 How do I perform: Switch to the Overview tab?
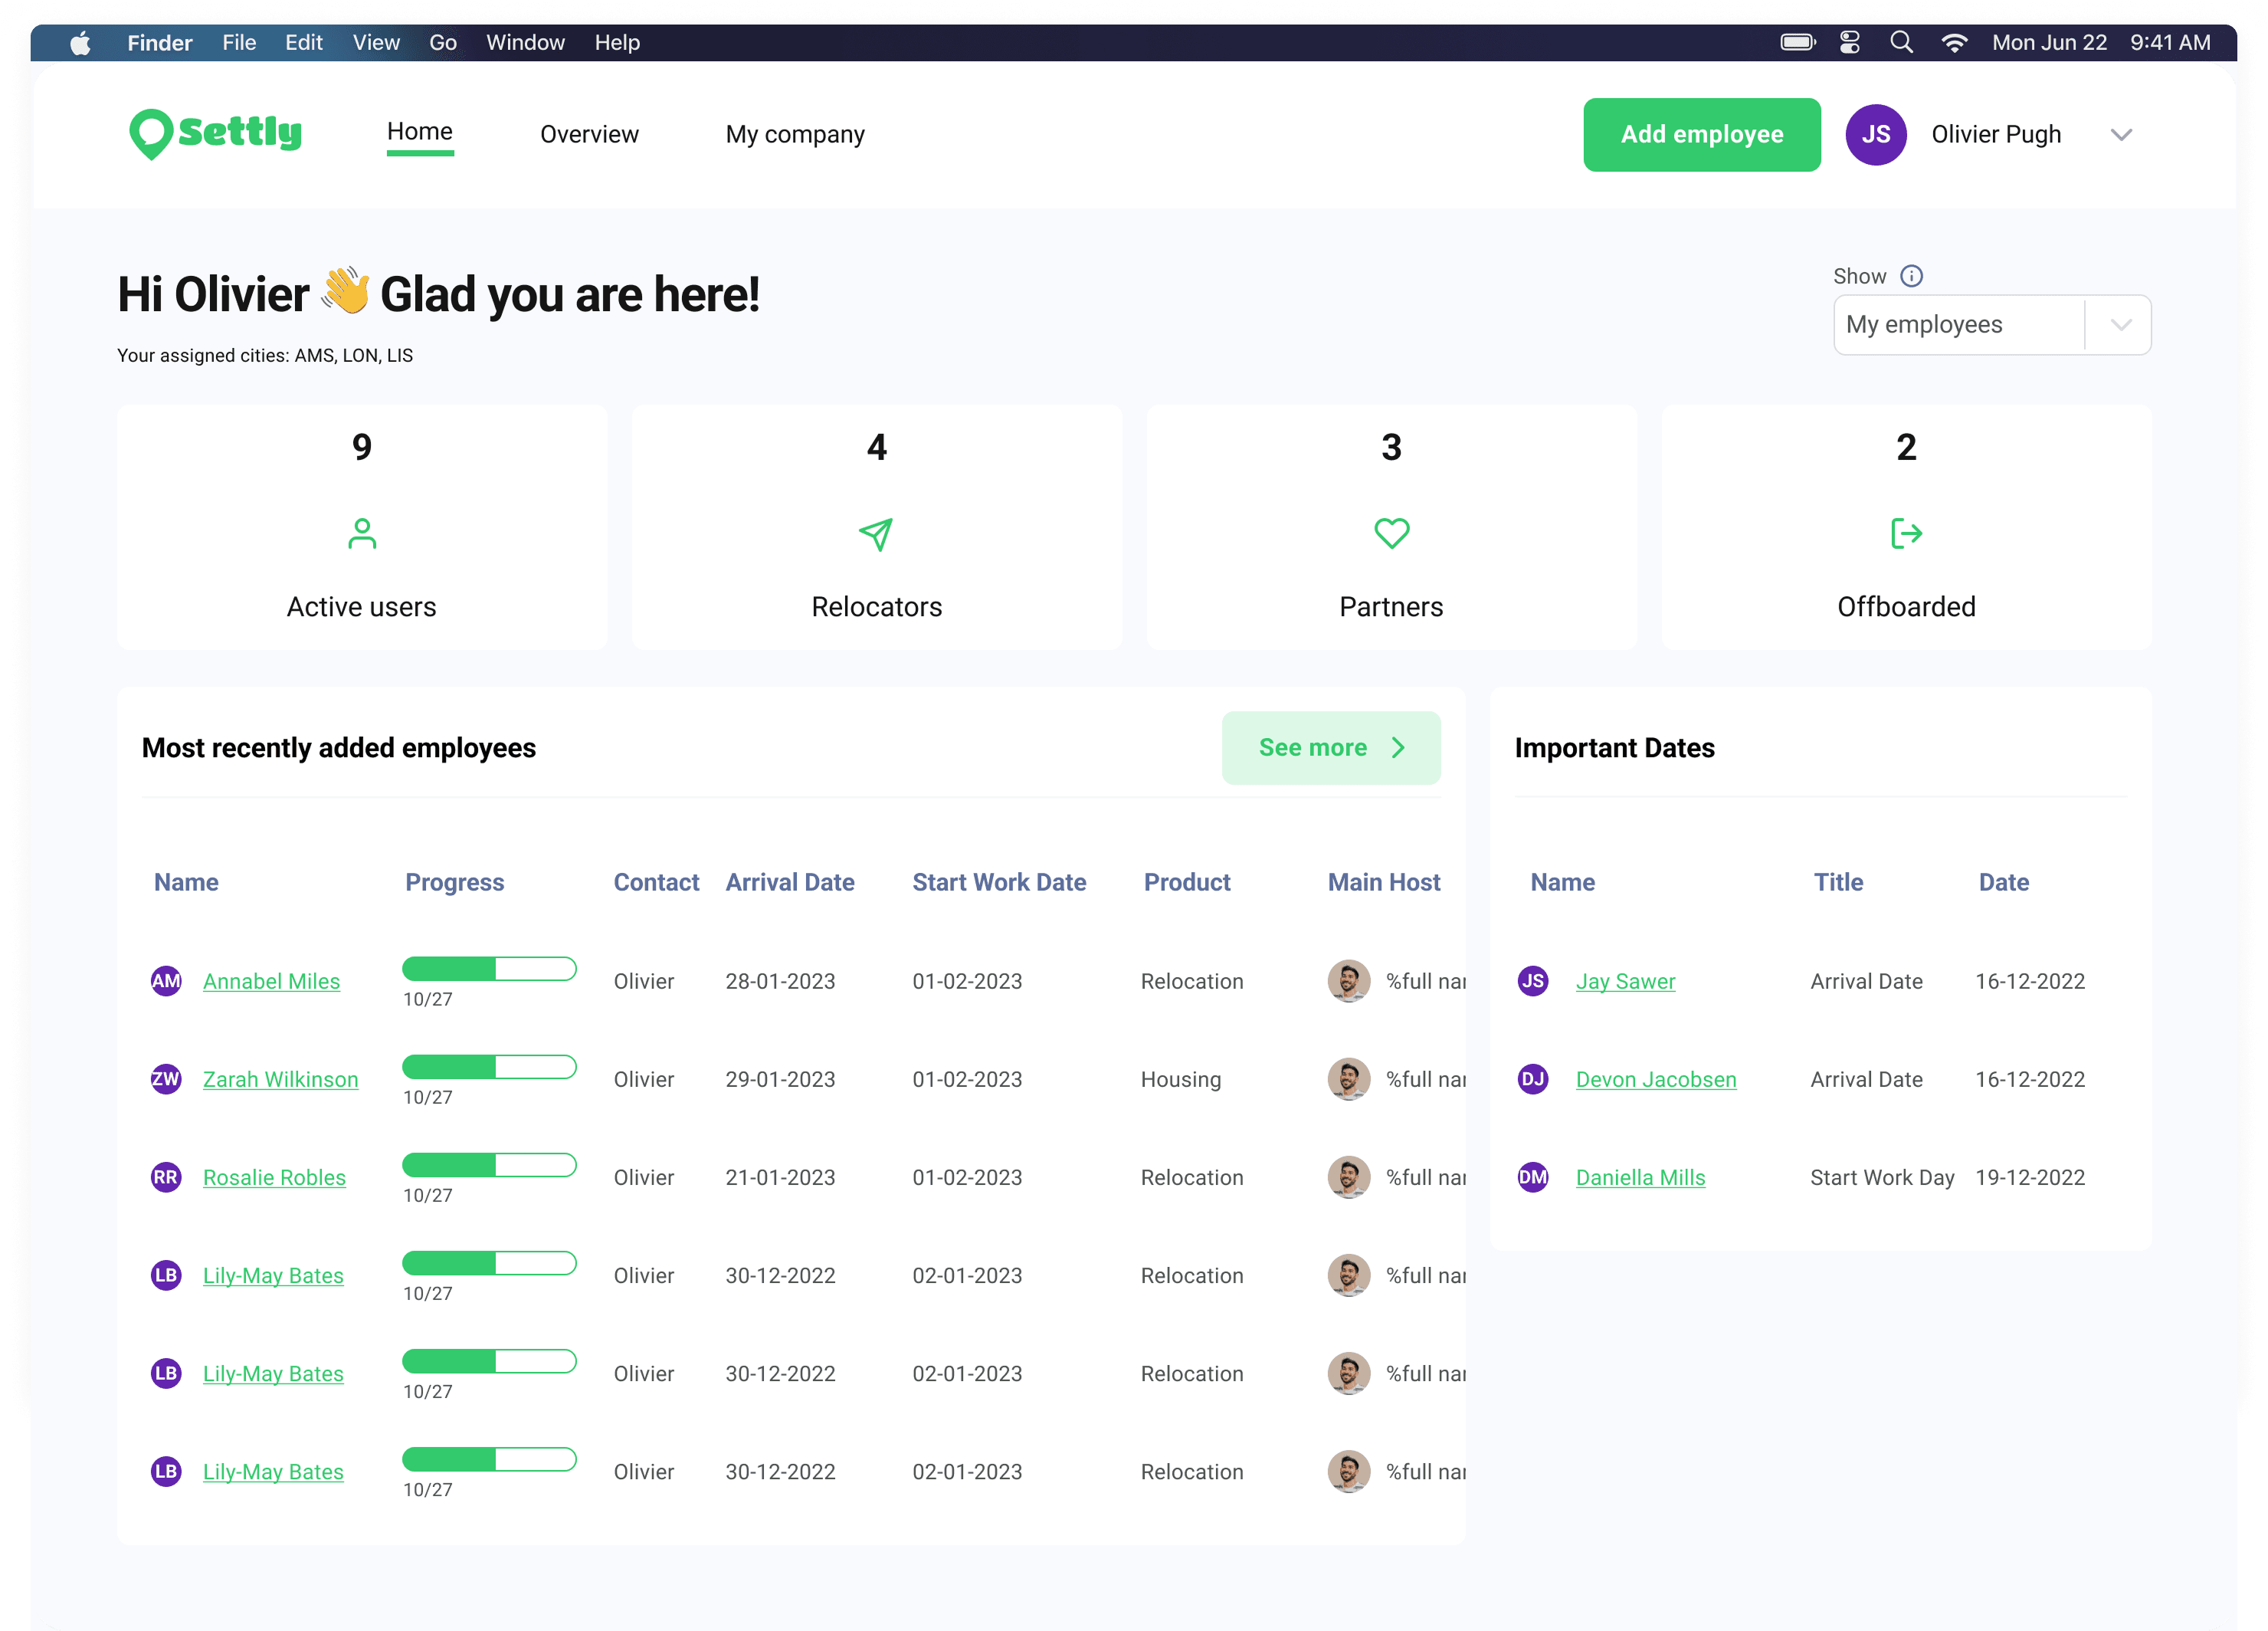tap(589, 134)
